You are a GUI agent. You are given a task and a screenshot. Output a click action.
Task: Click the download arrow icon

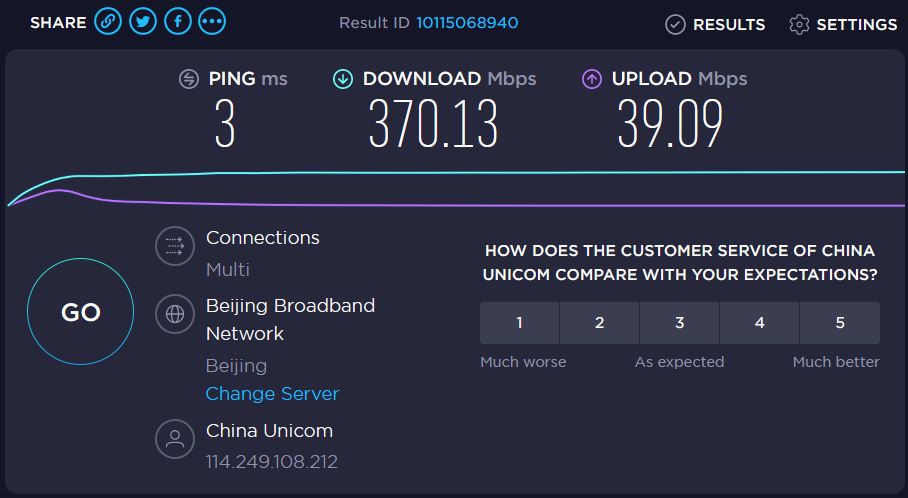tap(343, 79)
